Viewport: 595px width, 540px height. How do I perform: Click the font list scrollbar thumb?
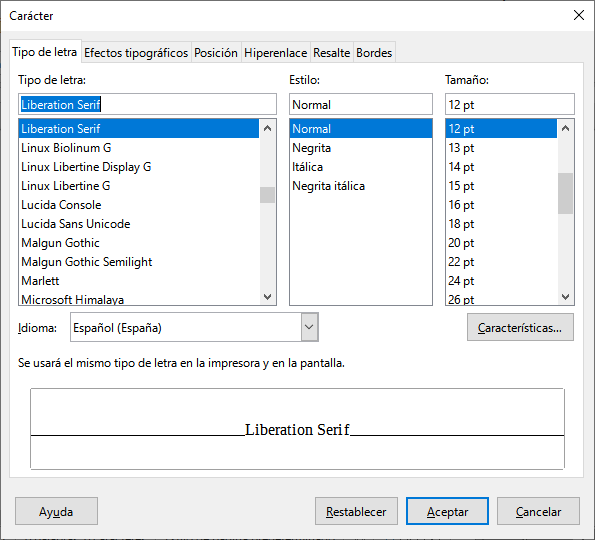(268, 195)
